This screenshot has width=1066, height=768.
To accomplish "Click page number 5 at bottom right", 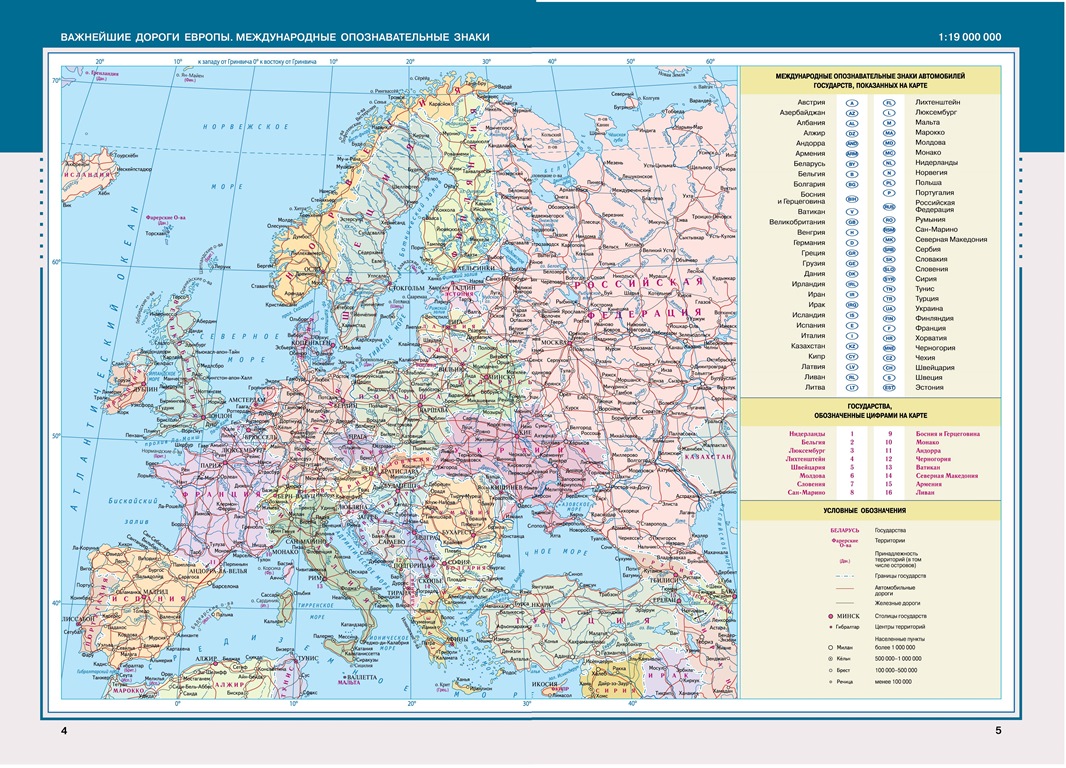I will pos(998,732).
